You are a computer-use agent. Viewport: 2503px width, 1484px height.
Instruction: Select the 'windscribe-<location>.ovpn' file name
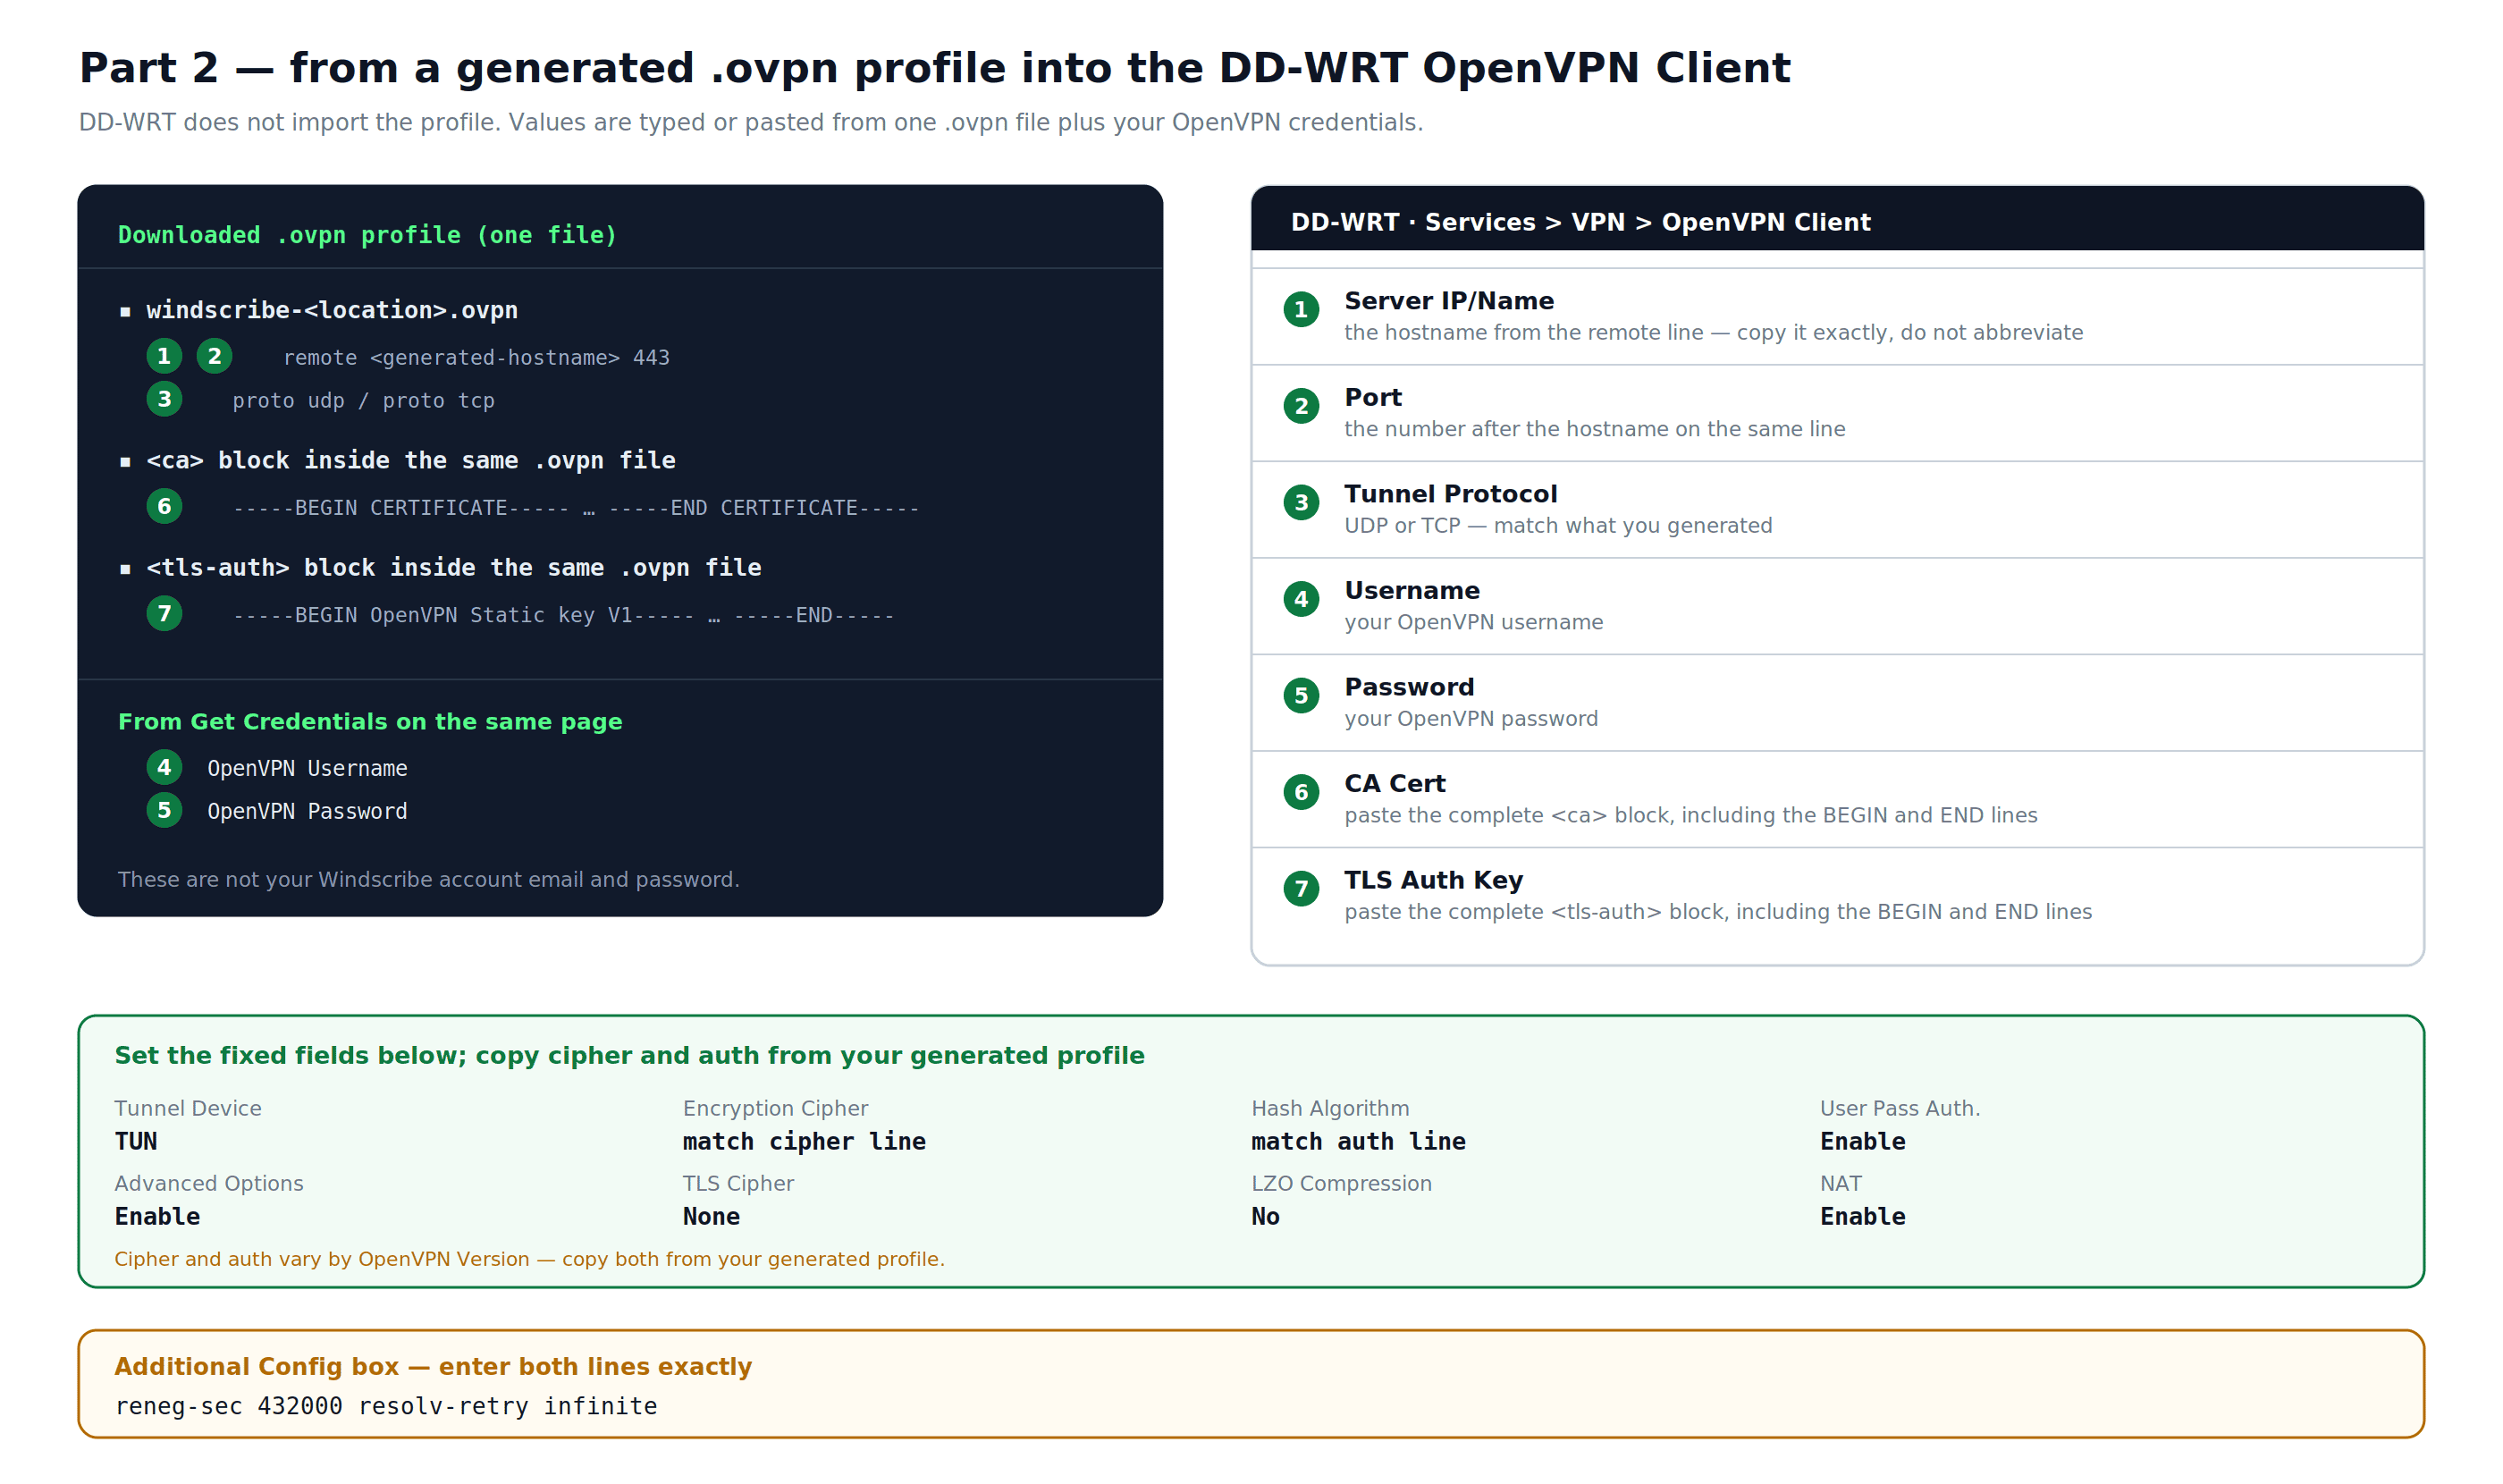click(332, 310)
